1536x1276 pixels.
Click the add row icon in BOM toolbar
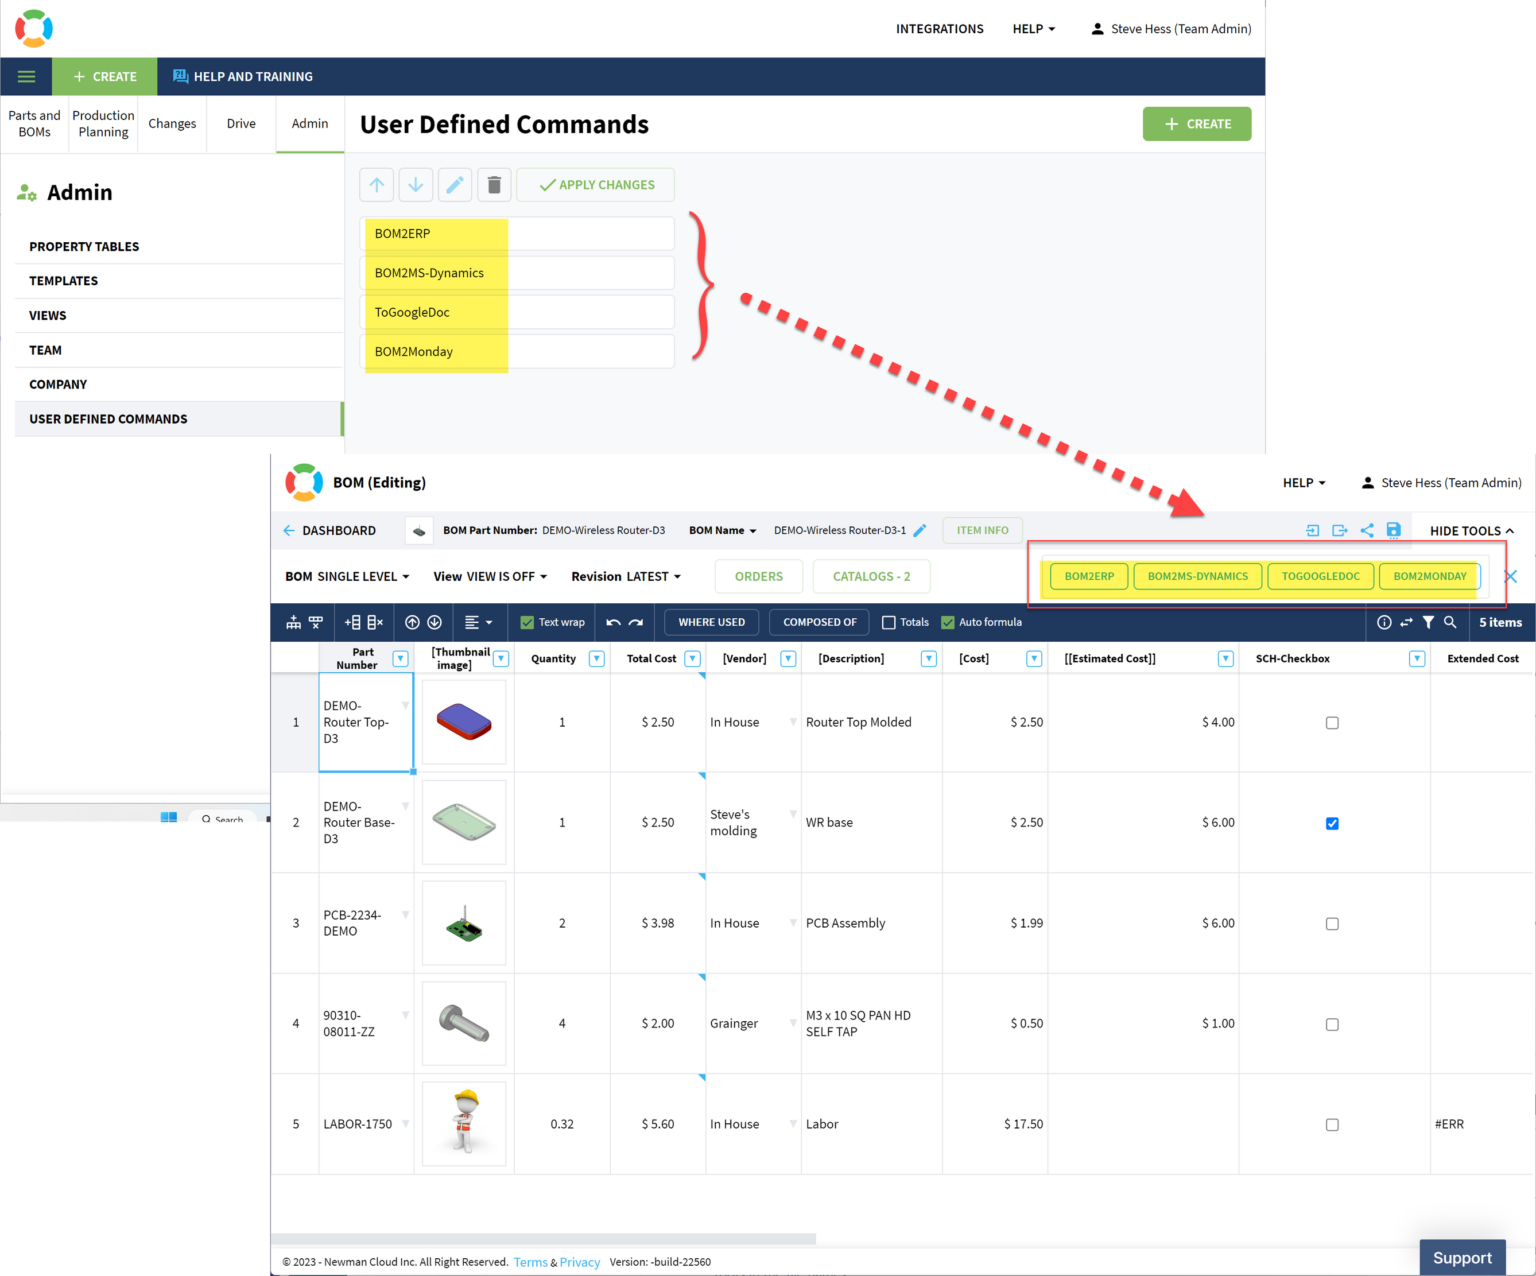tap(352, 622)
